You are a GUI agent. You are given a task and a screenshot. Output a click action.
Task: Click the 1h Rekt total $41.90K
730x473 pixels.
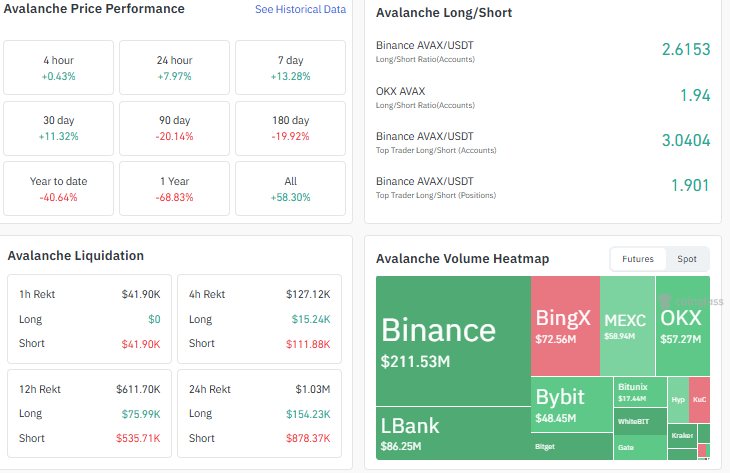[x=141, y=294]
